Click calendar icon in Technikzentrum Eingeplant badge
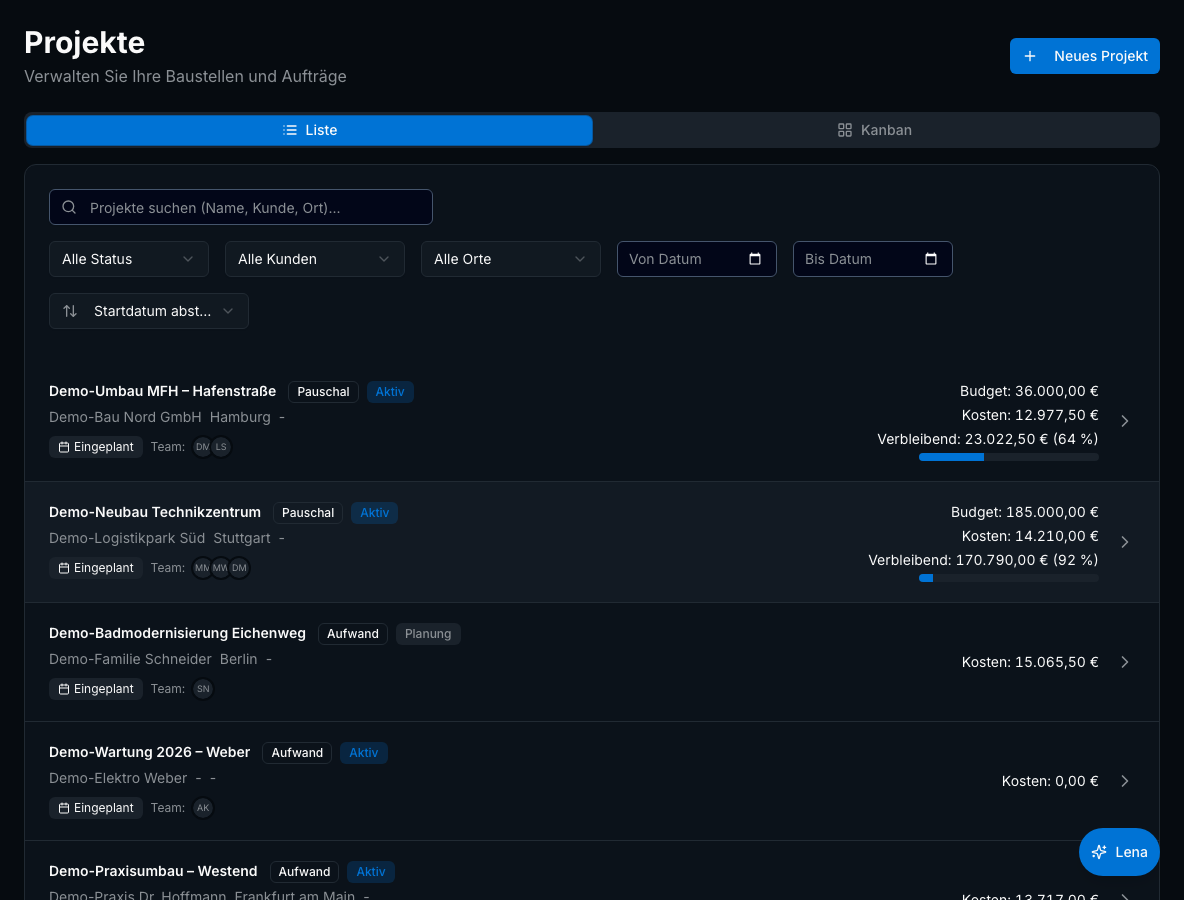1184x900 pixels. click(x=64, y=568)
